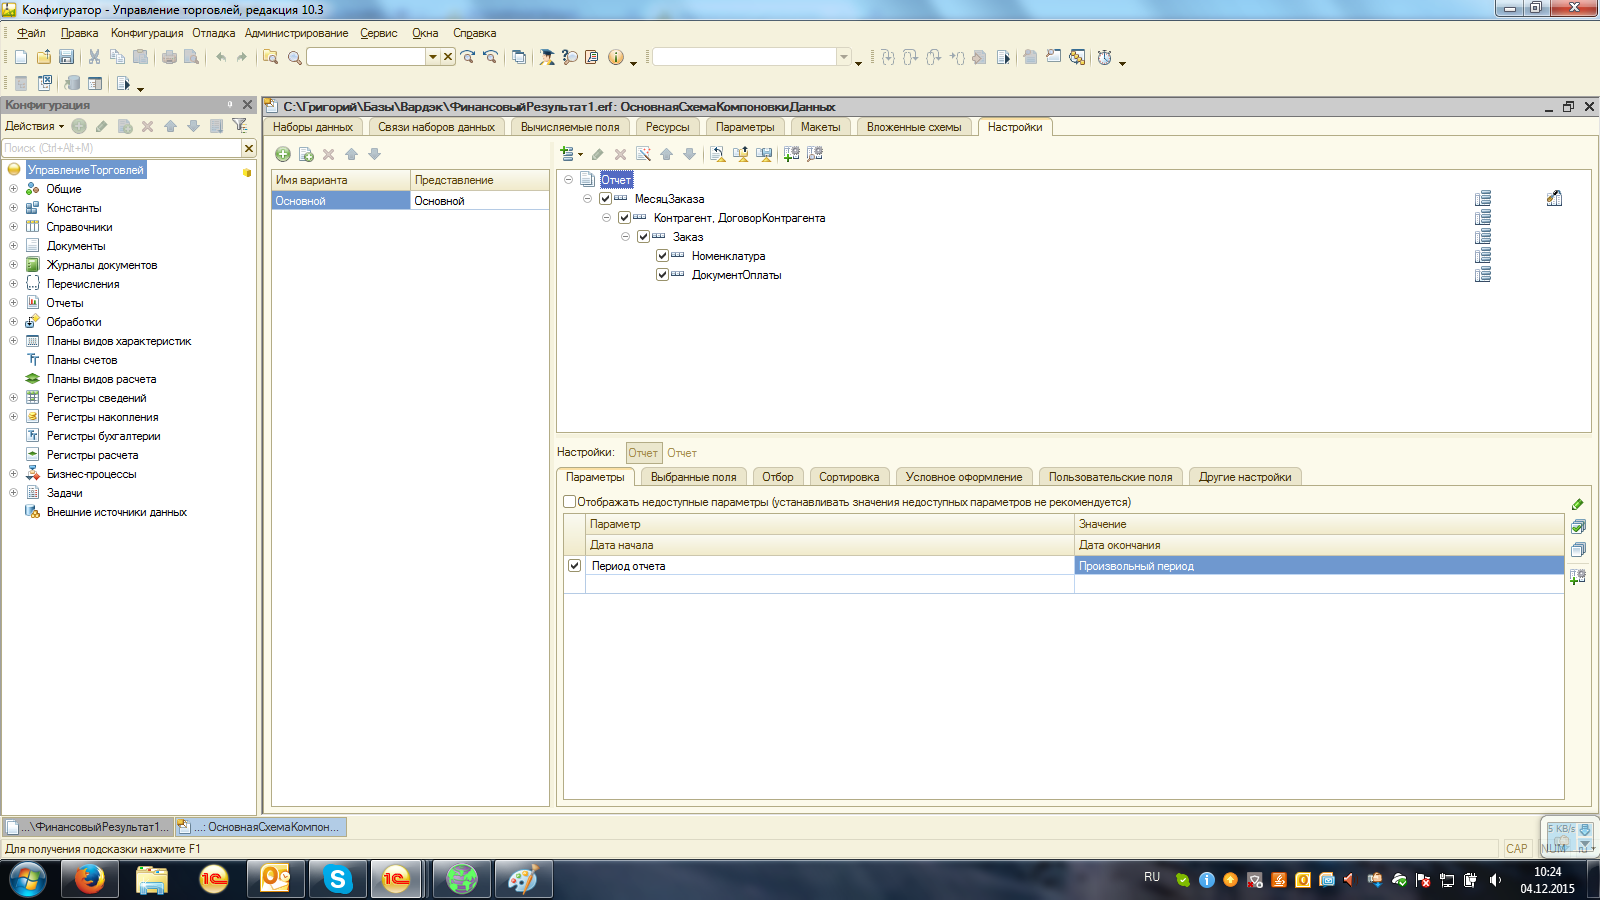This screenshot has height=900, width=1600.
Task: Switch to ФинансовыйРезультат1 window button
Action: click(x=88, y=827)
